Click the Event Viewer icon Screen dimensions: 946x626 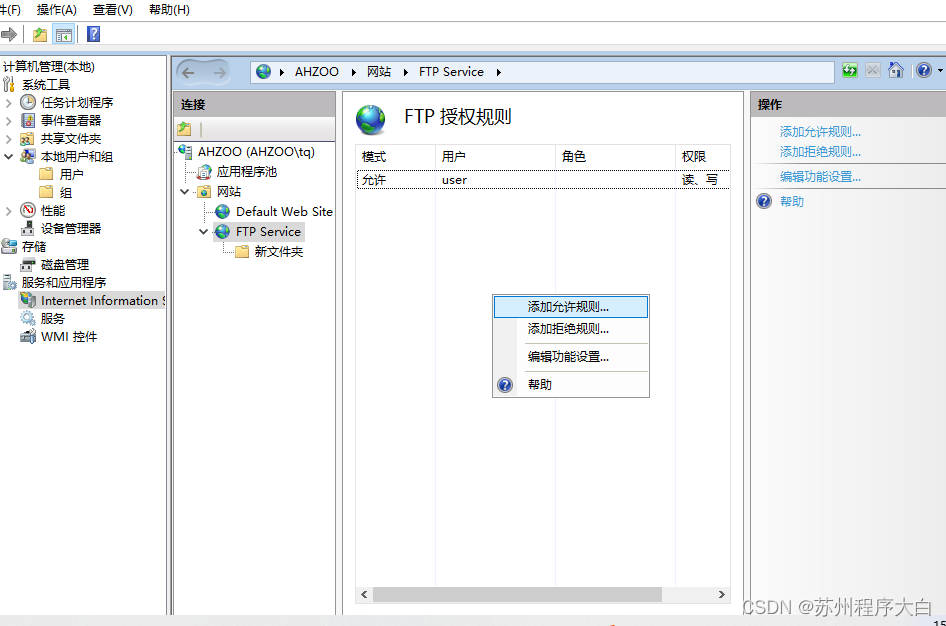coord(28,121)
